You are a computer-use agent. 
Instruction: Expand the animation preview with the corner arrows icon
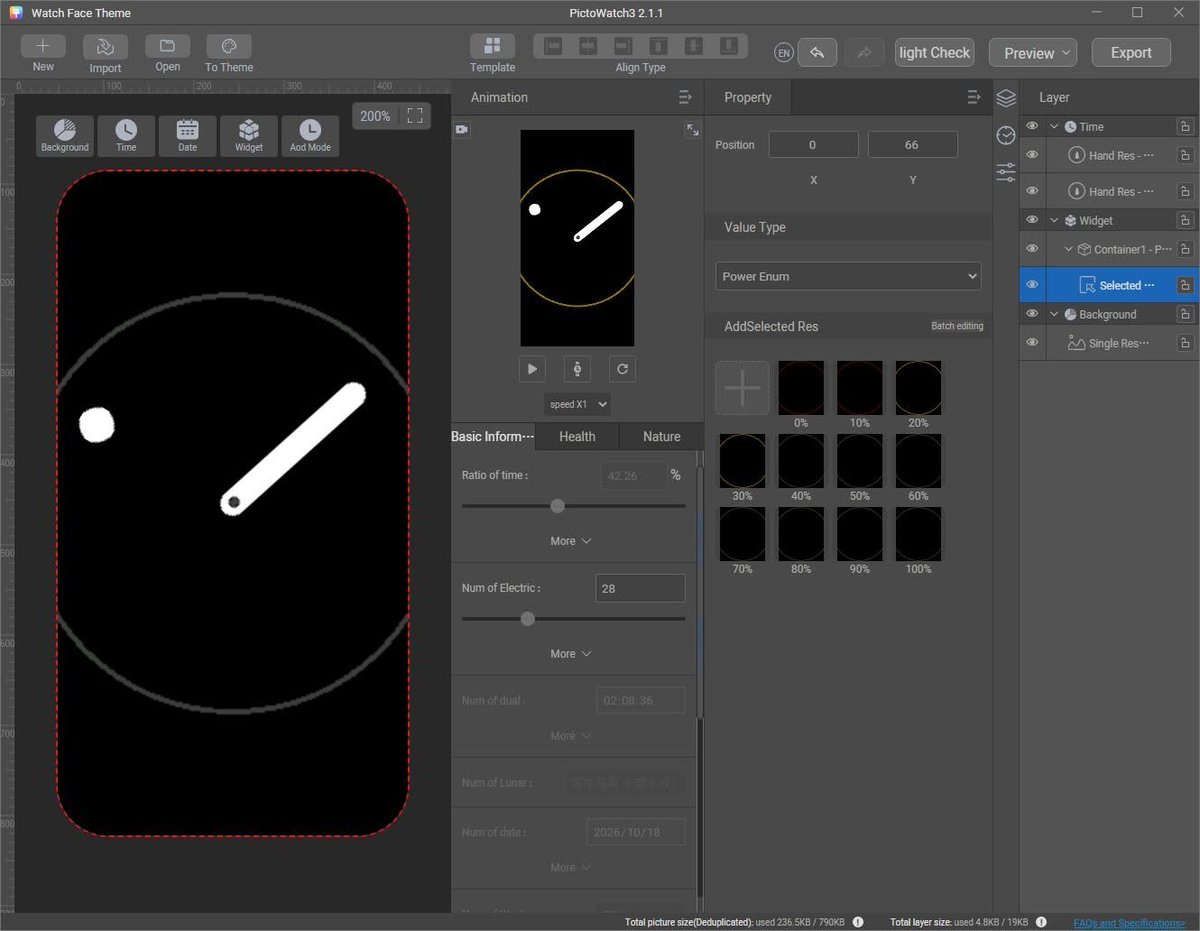[692, 130]
